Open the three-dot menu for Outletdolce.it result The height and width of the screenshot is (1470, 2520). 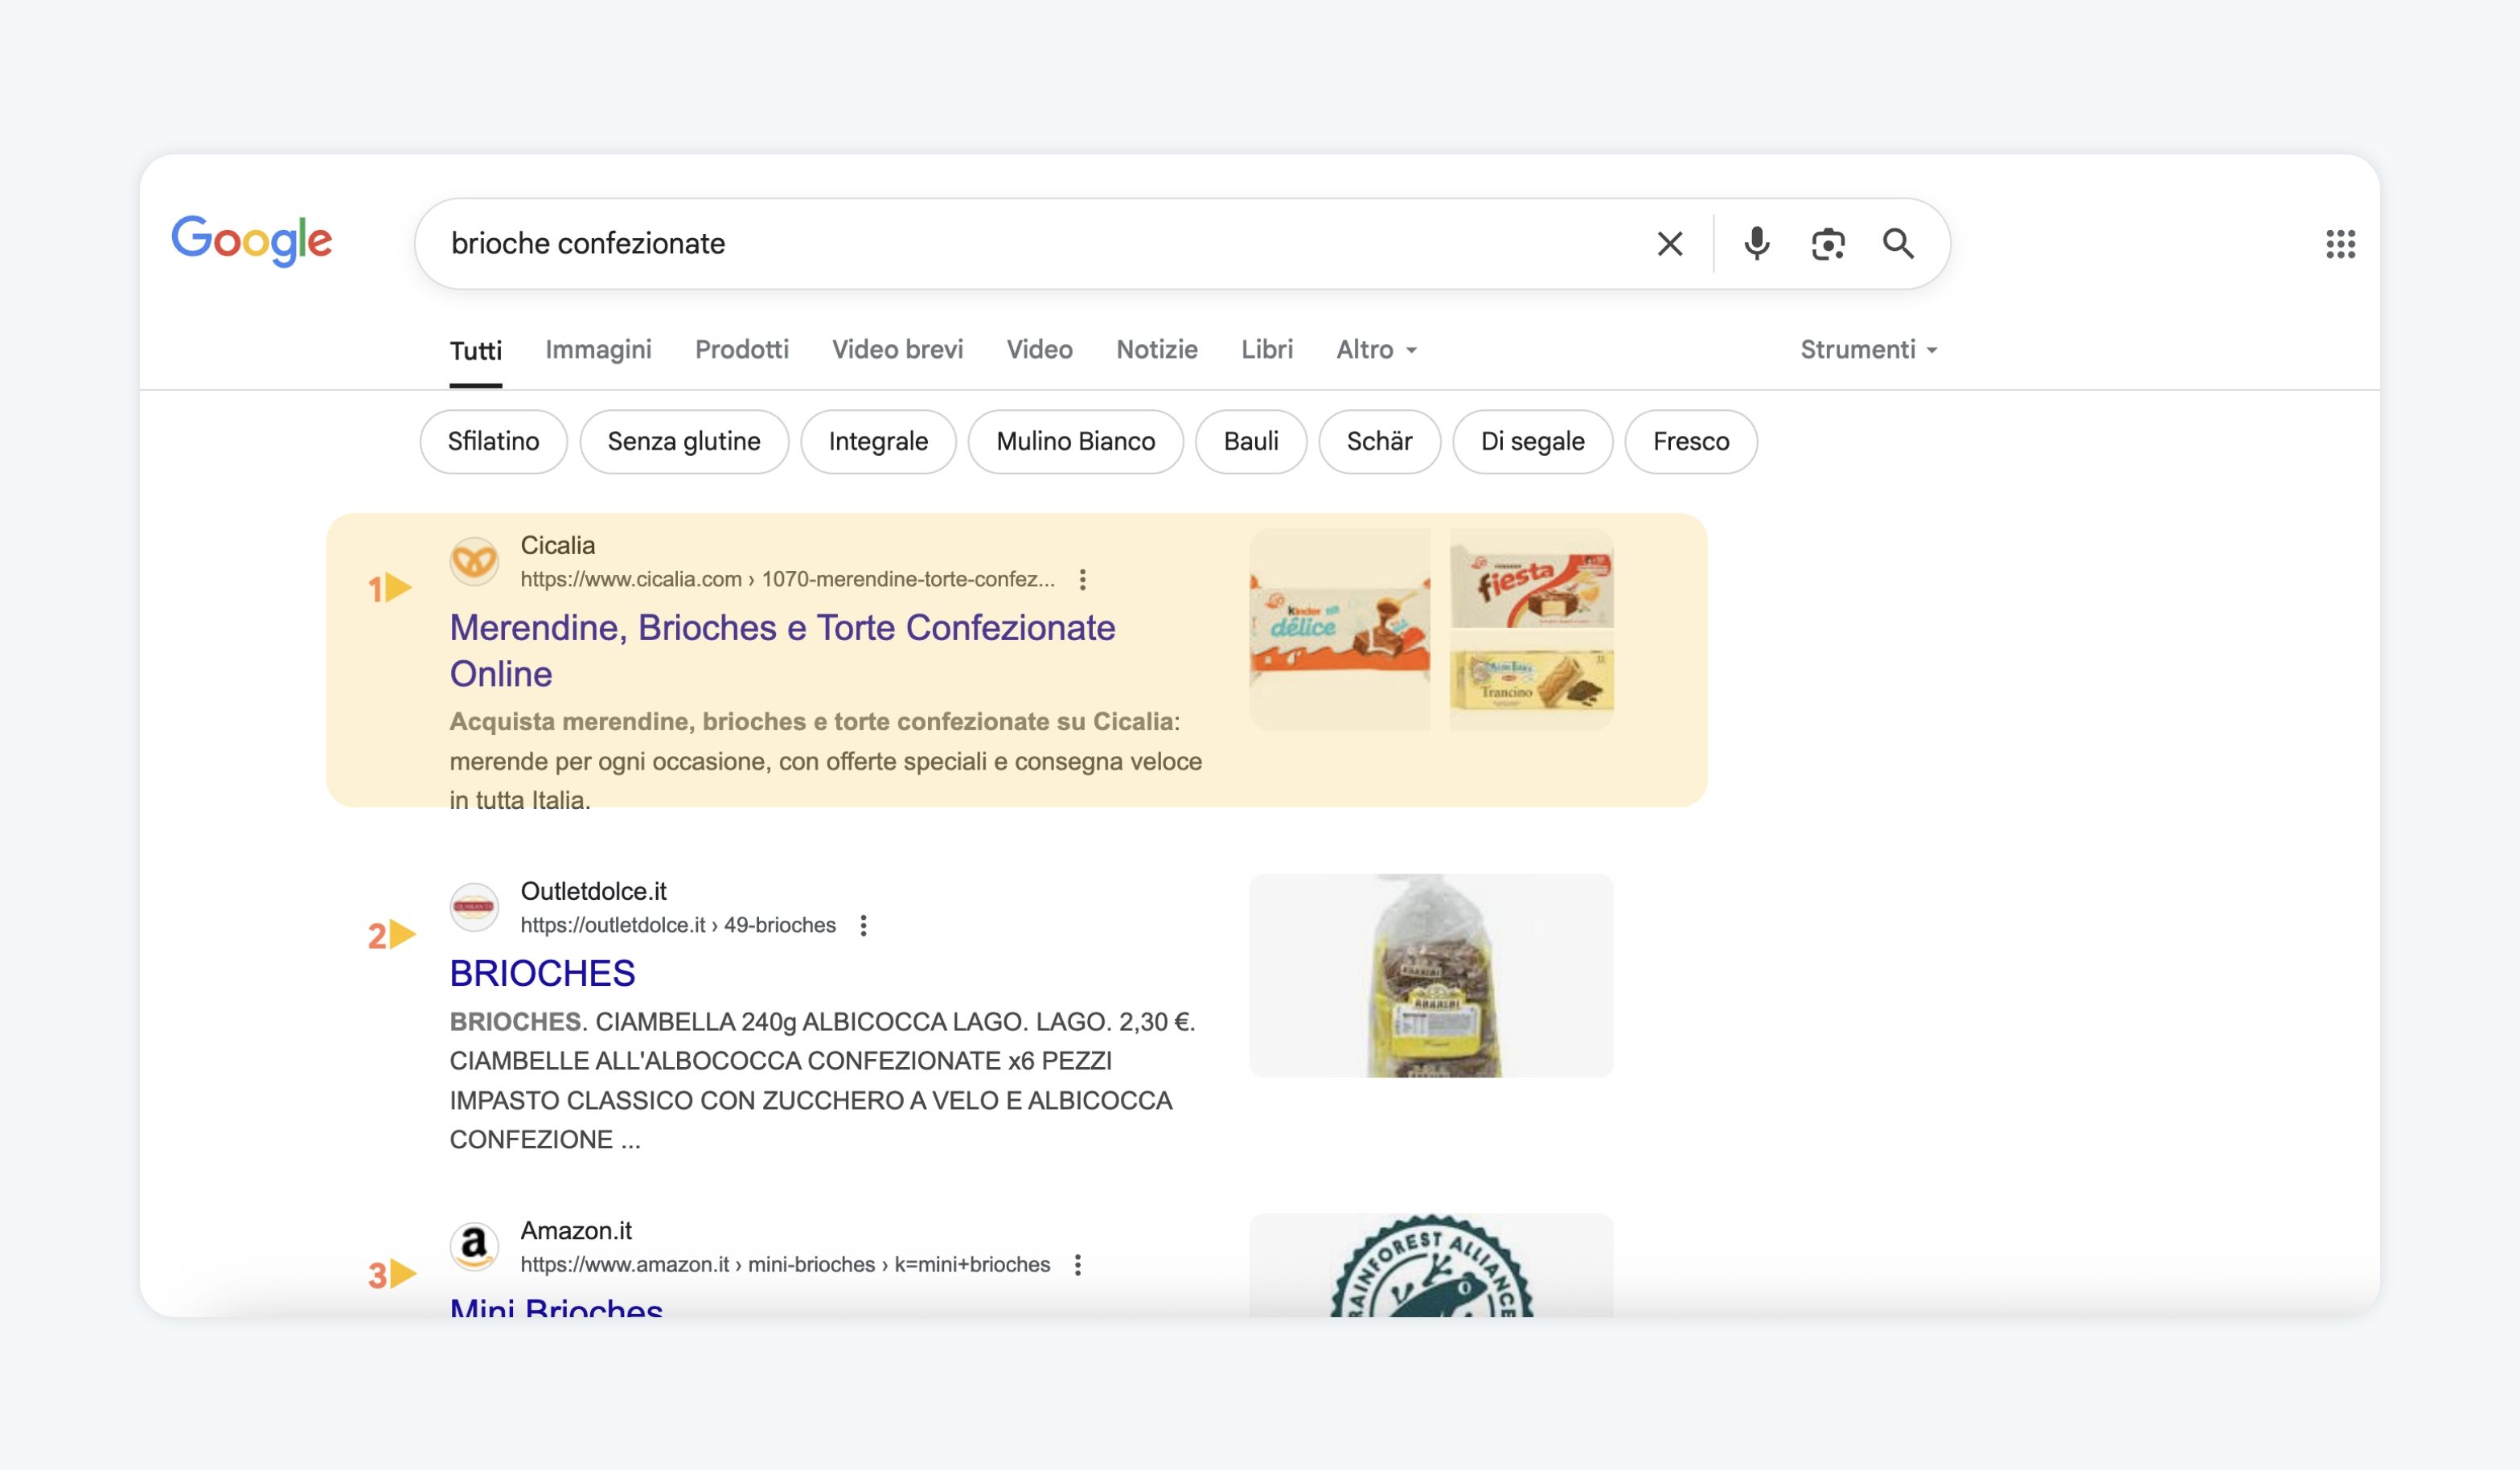coord(863,926)
